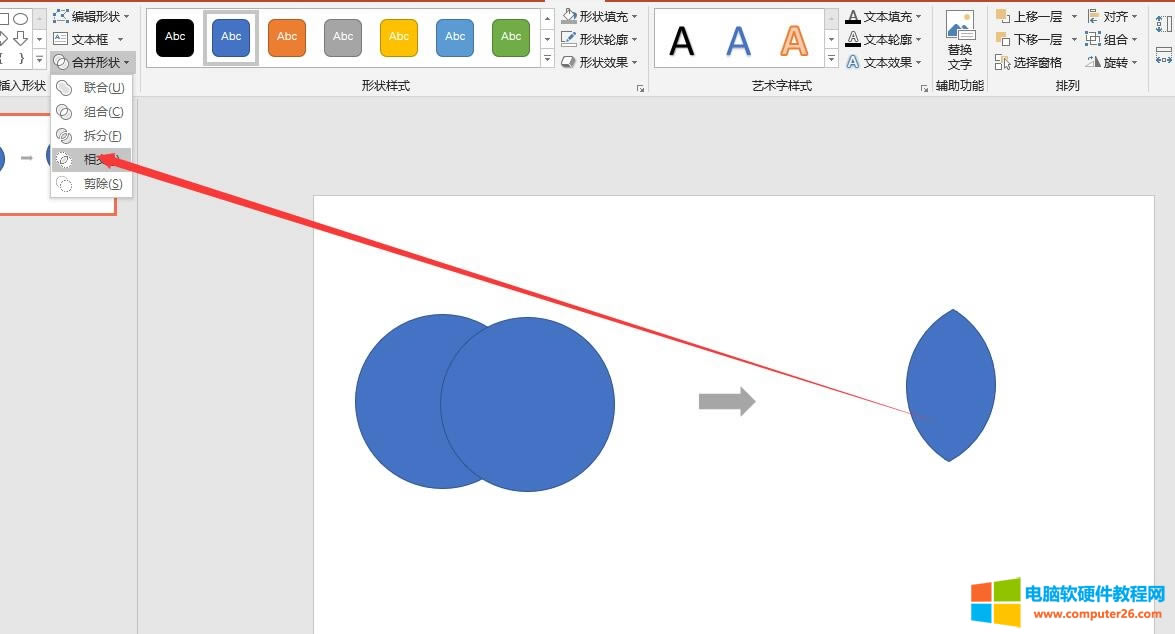Screen dimensions: 1175x634
Task: Open the 合并形状 merge shapes dropdown
Action: (x=93, y=62)
